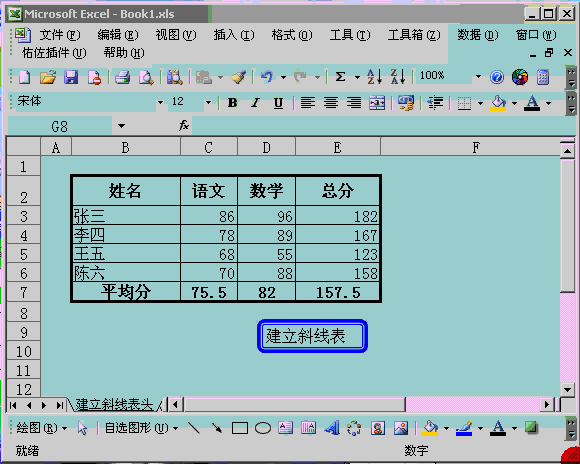
Task: Open the 自选图形 AutoShapes button
Action: click(x=141, y=428)
